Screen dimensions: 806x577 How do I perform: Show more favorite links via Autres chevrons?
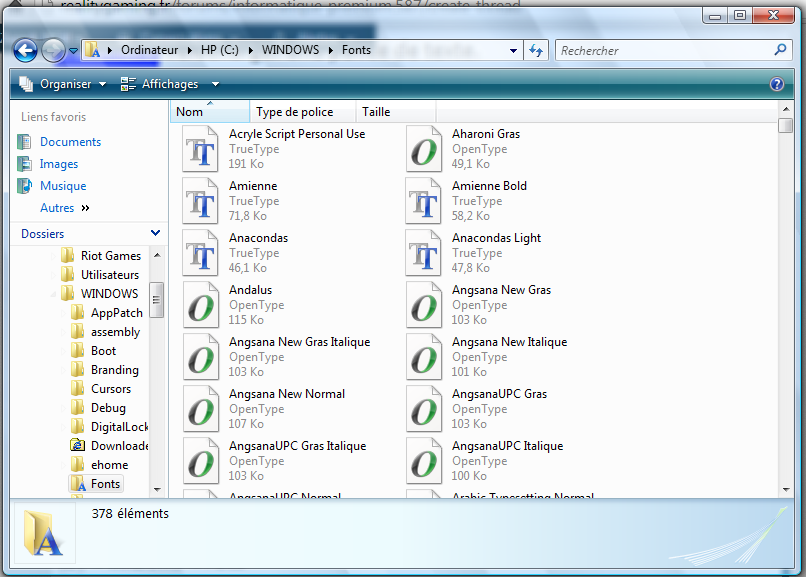pyautogui.click(x=85, y=208)
